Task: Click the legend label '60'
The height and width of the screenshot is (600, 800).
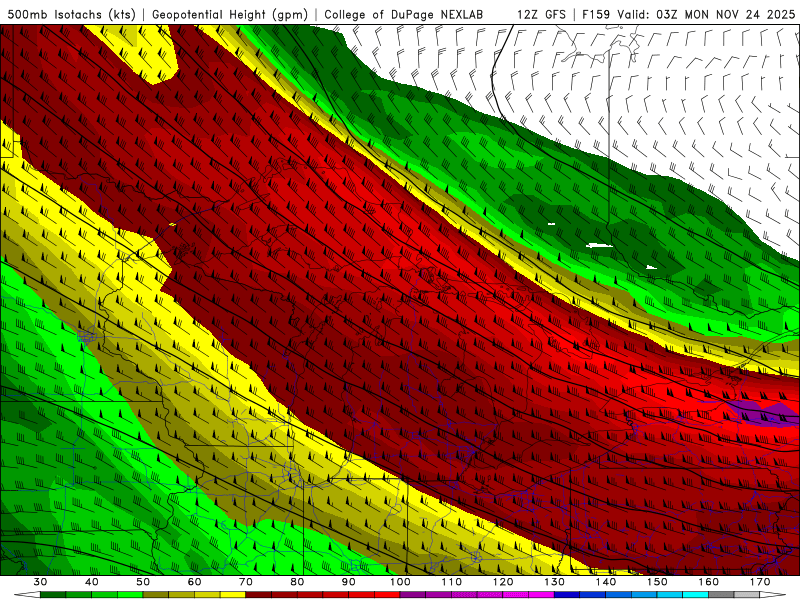Action: (194, 582)
